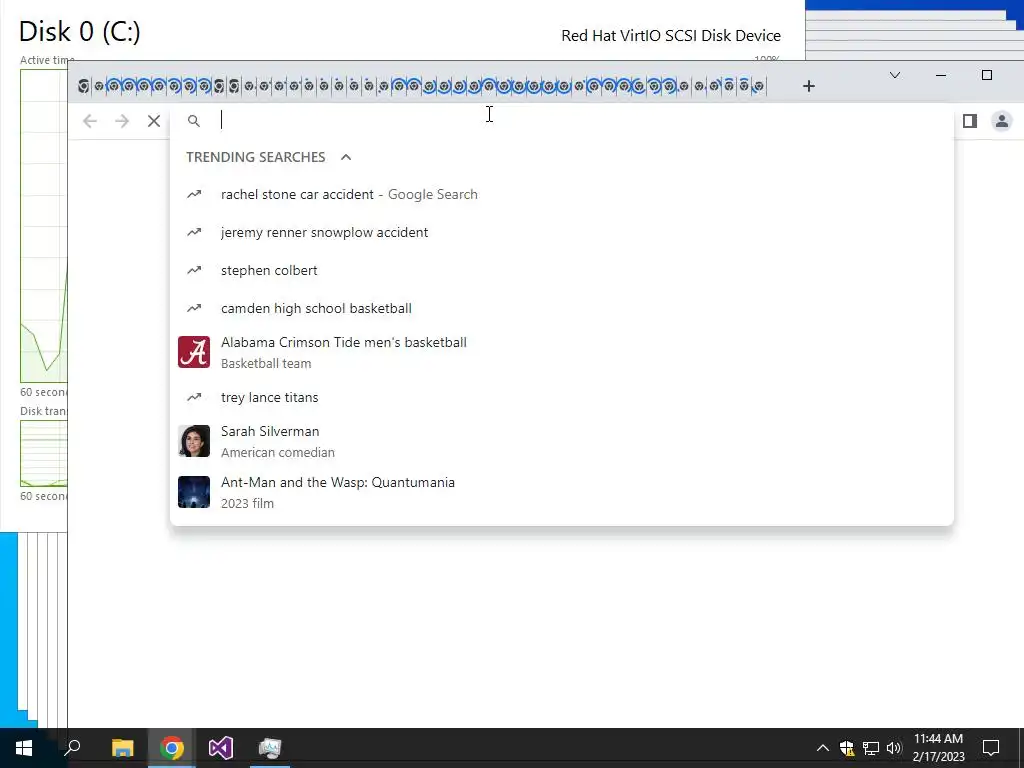The height and width of the screenshot is (768, 1024).
Task: Minimize the Chrome window
Action: pyautogui.click(x=941, y=75)
